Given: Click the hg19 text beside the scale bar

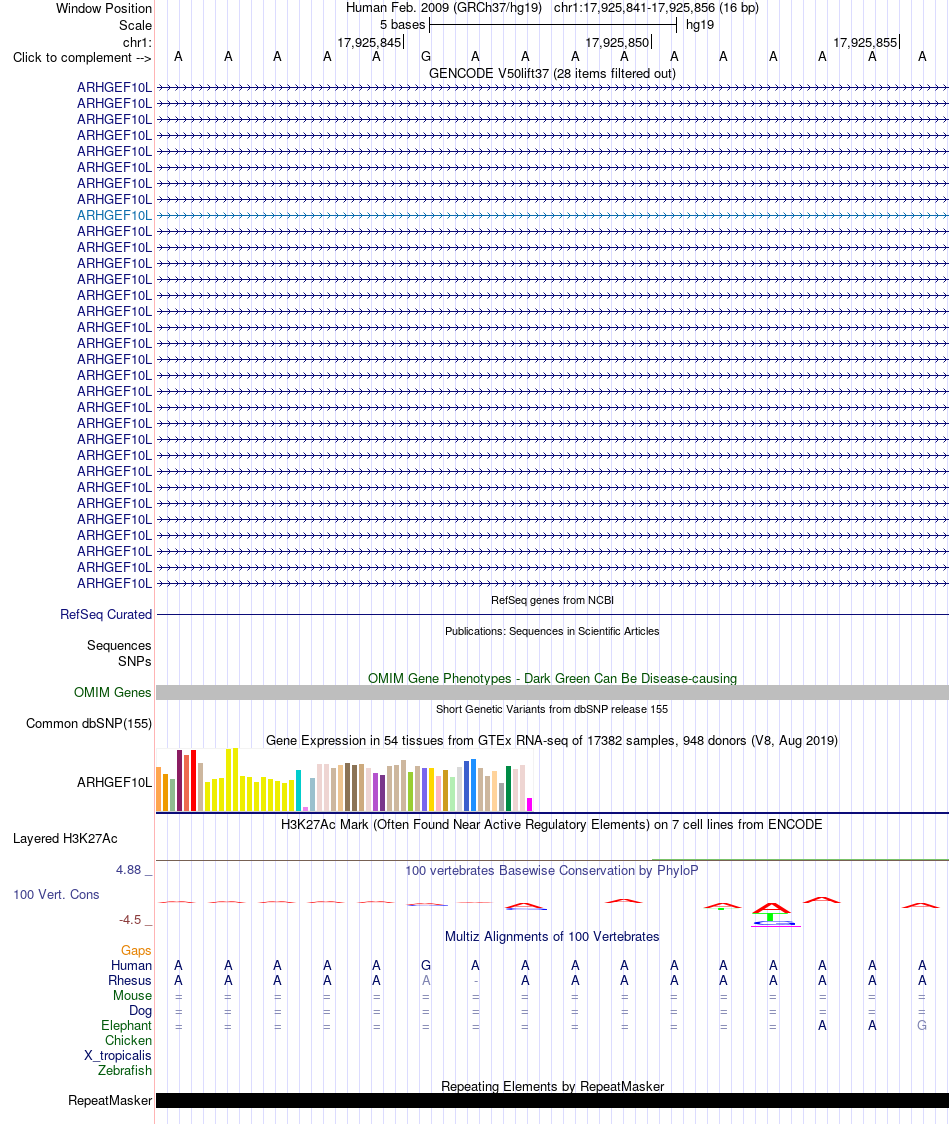Looking at the screenshot, I should click(700, 25).
